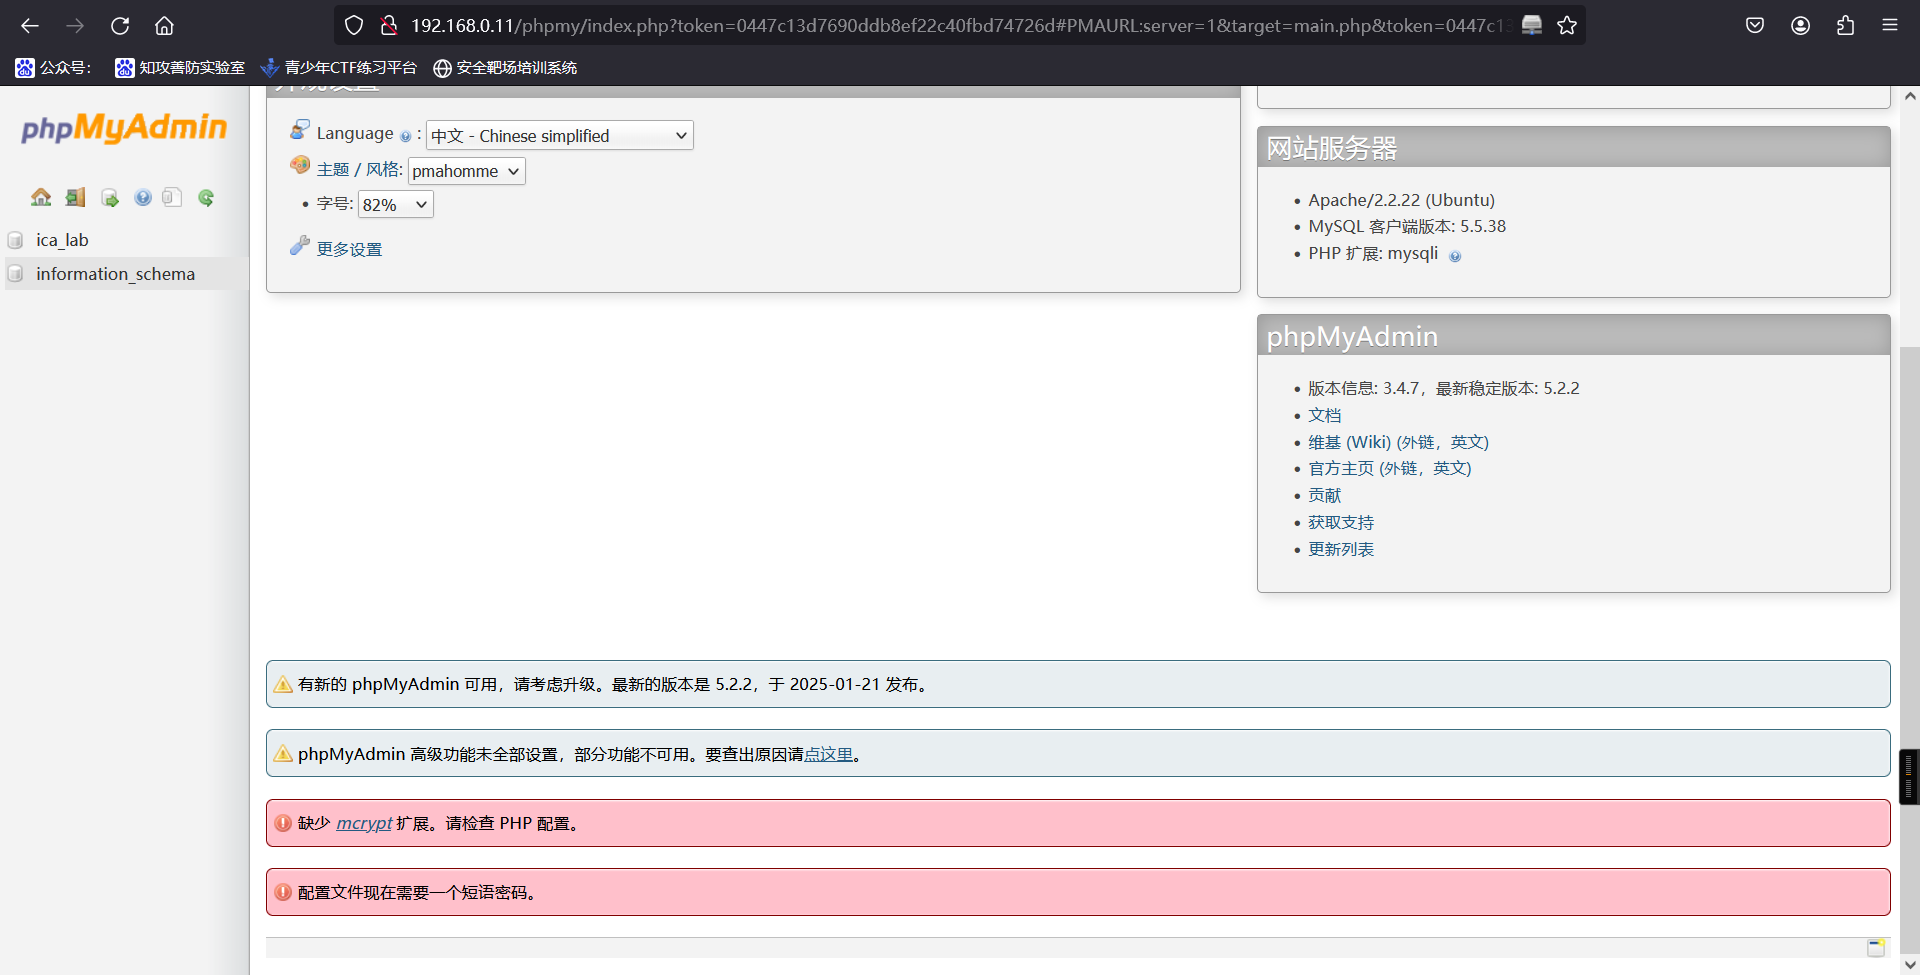1920x975 pixels.
Task: Open the ica_lab database
Action: tap(62, 240)
